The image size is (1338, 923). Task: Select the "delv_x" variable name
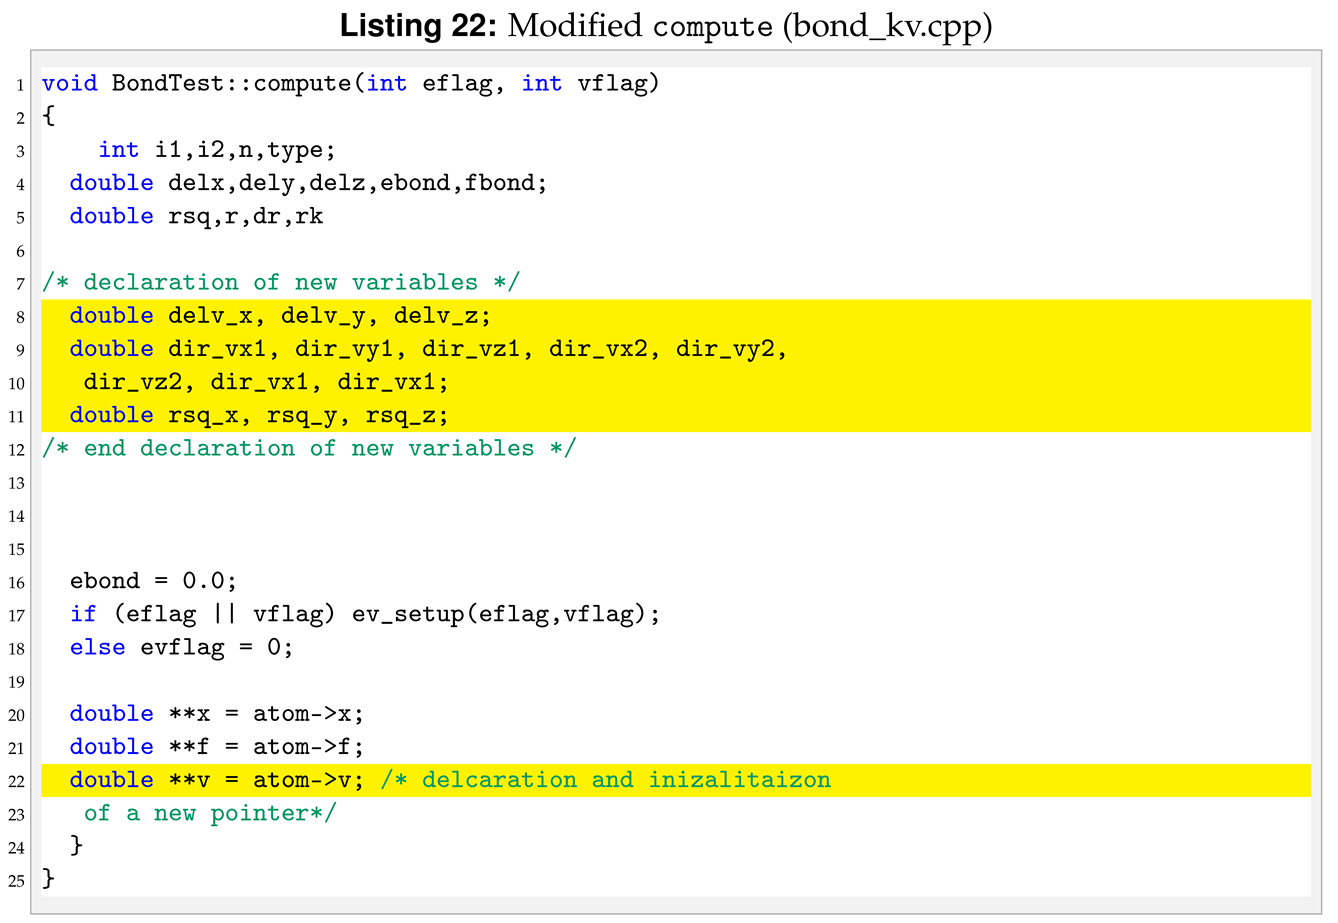(210, 316)
